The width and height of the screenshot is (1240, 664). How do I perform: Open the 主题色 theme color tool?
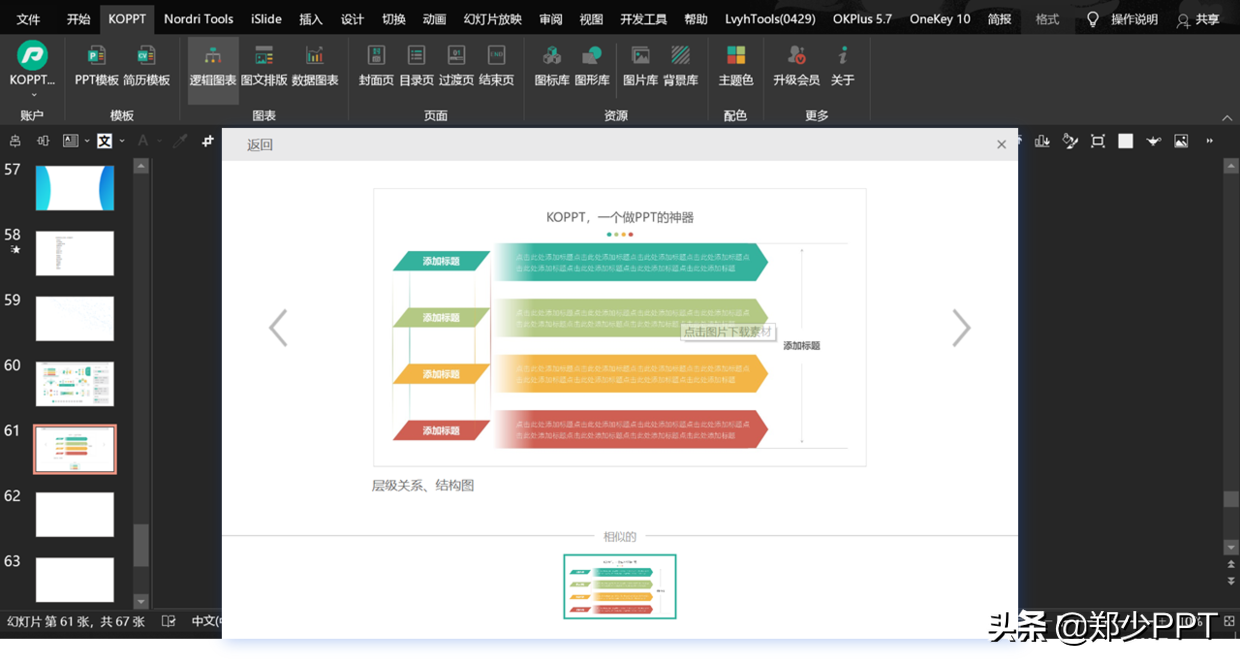(x=736, y=70)
